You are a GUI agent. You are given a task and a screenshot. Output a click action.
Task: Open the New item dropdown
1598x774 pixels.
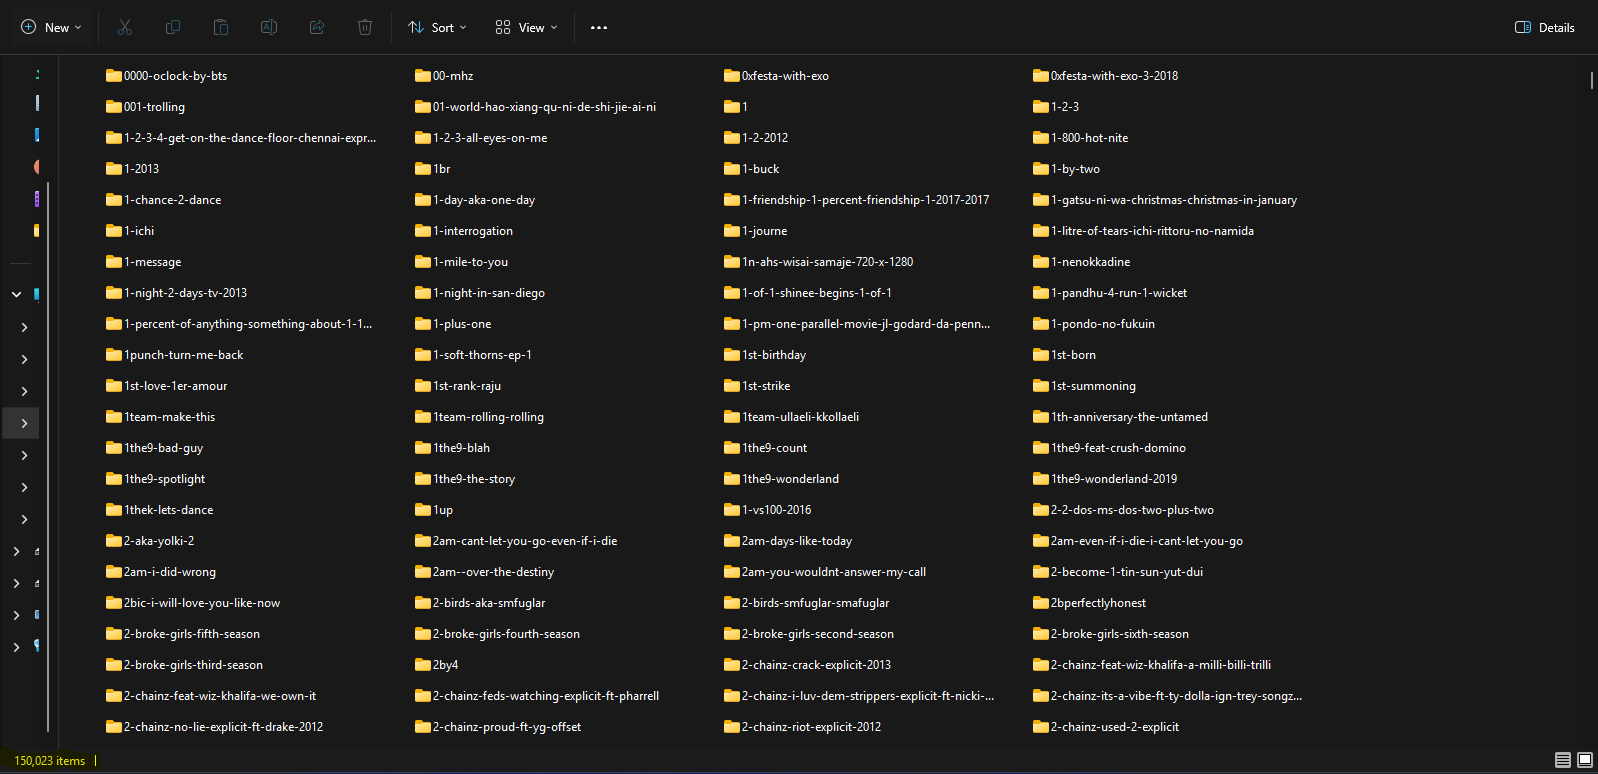coord(51,27)
